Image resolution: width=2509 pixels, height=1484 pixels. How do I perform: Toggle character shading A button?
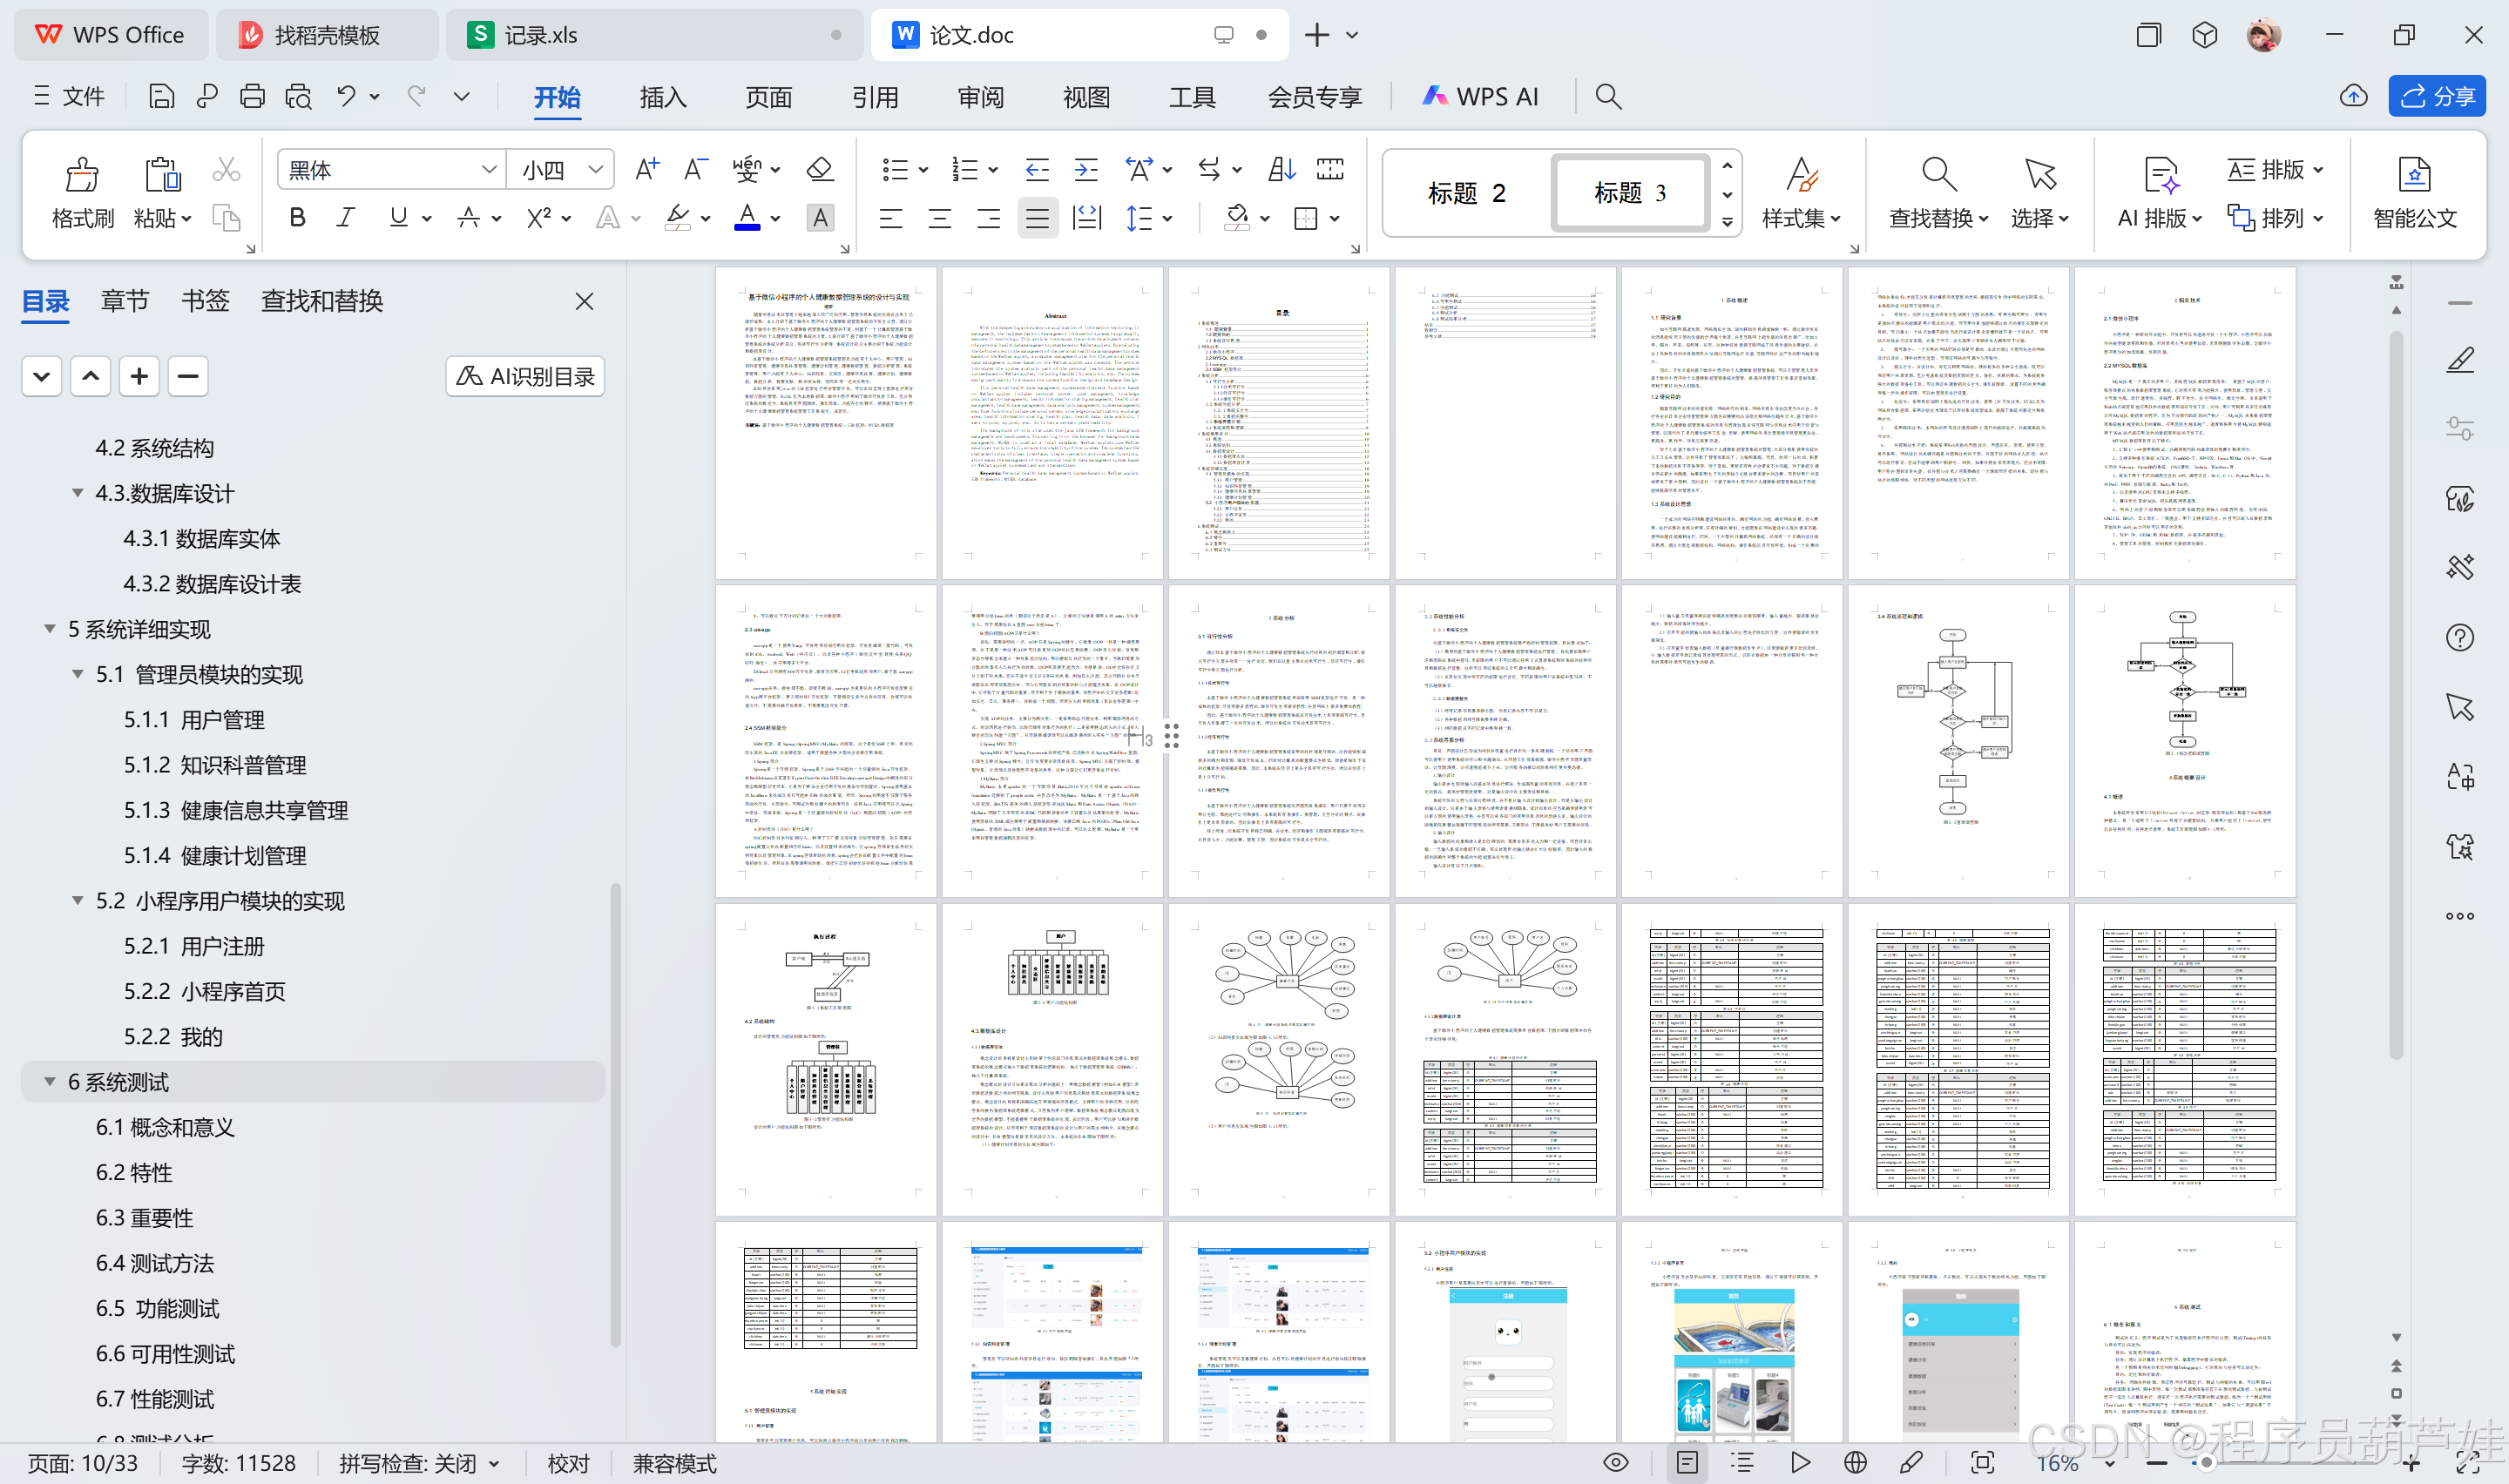[820, 218]
